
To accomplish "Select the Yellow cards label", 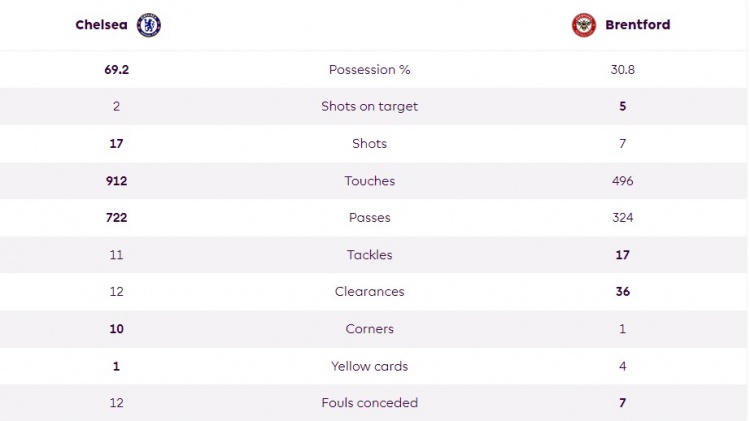I will [x=369, y=366].
